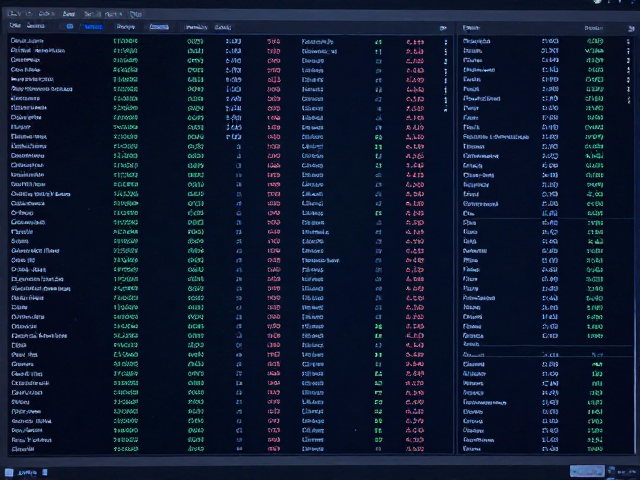Select the highlighted bright blue tab
Image resolution: width=640 pixels, height=480 pixels.
pyautogui.click(x=92, y=27)
